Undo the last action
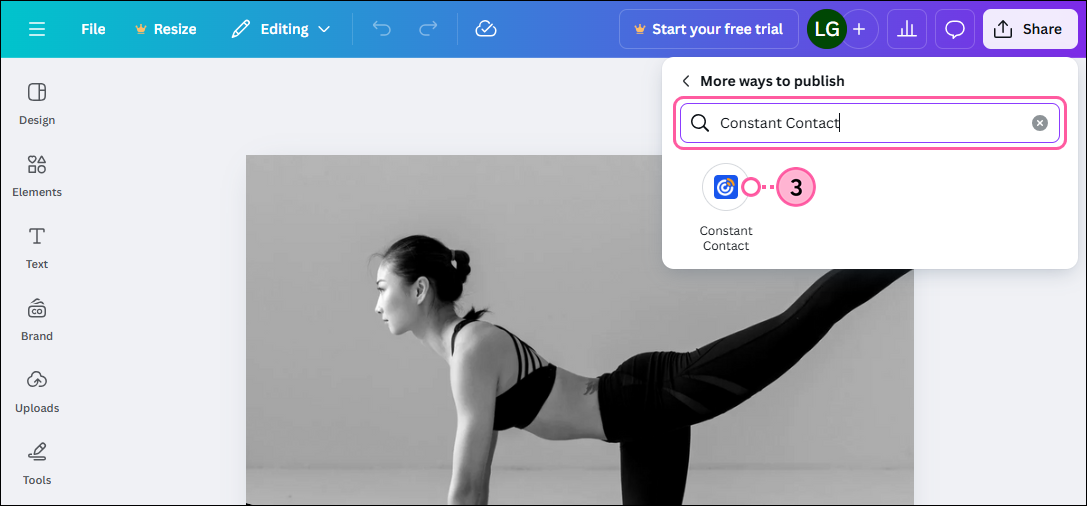This screenshot has height=506, width=1087. (x=382, y=29)
